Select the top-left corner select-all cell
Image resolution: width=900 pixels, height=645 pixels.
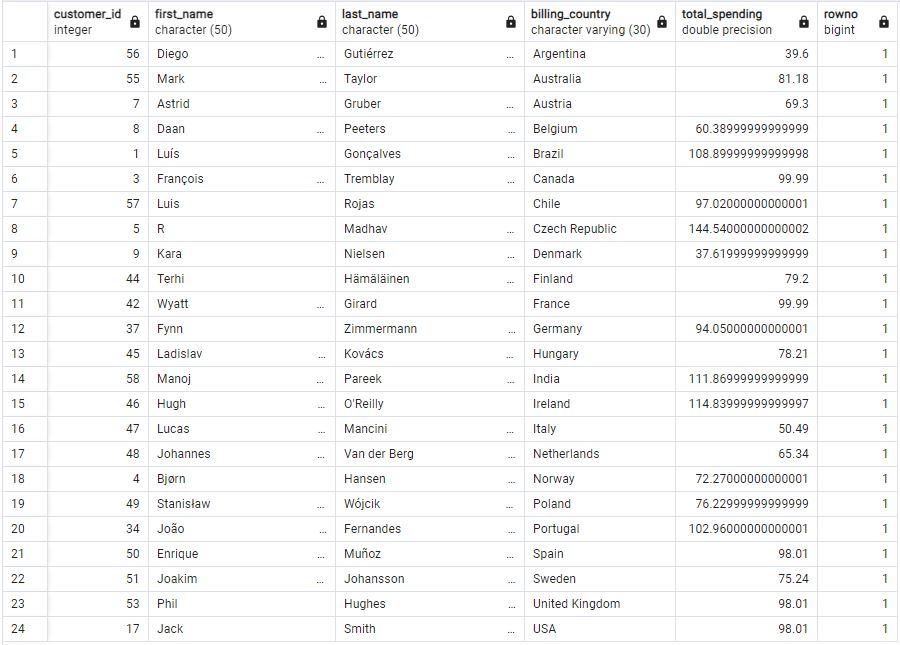point(25,22)
